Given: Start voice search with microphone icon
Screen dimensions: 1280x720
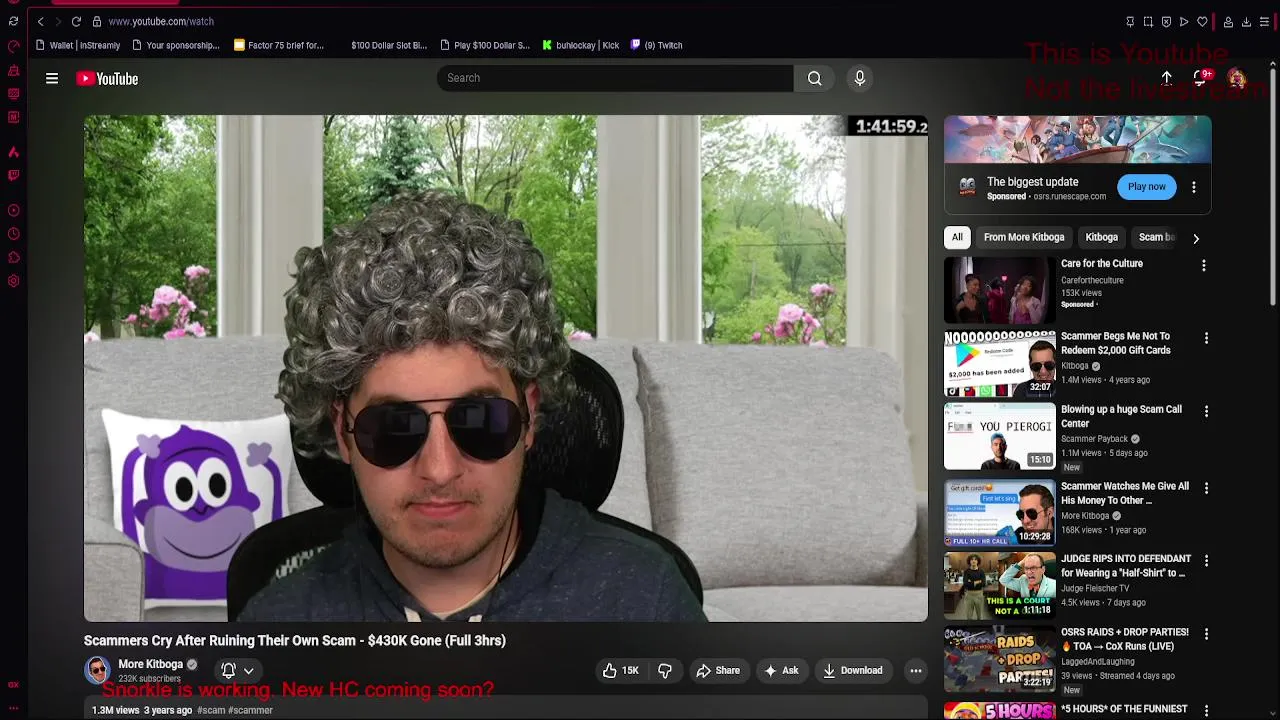Looking at the screenshot, I should [860, 78].
